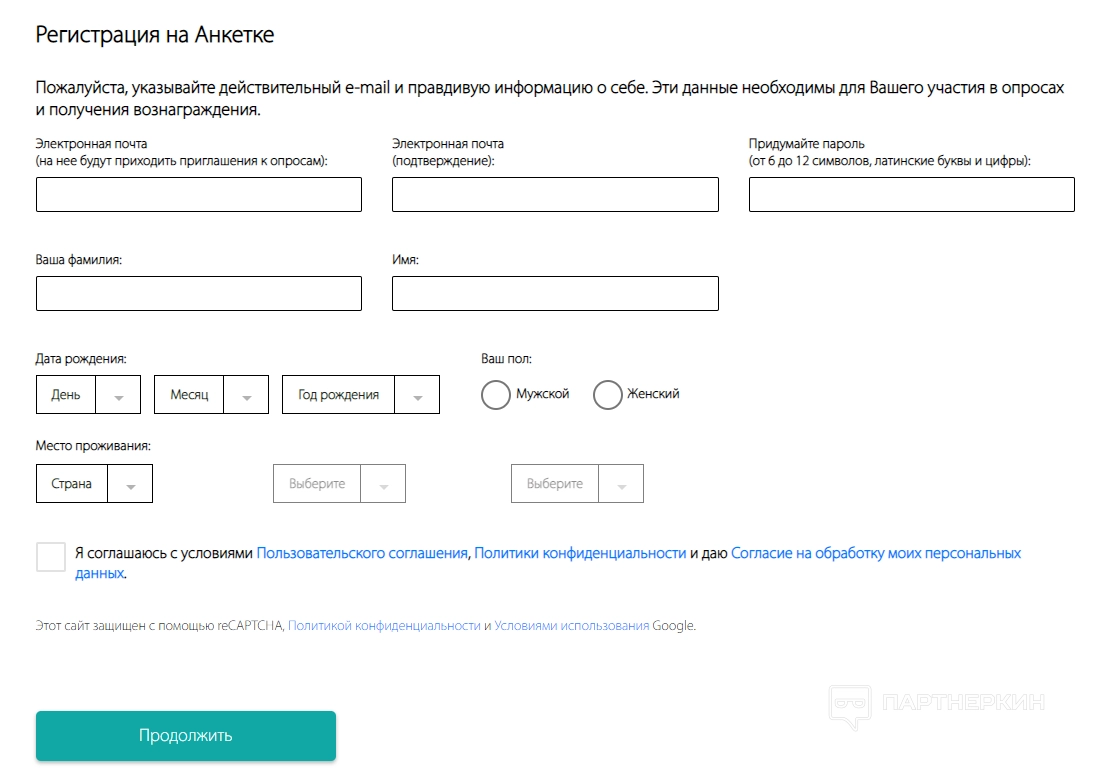
Task: Click the Придумайте пароль password field
Action: coord(911,195)
